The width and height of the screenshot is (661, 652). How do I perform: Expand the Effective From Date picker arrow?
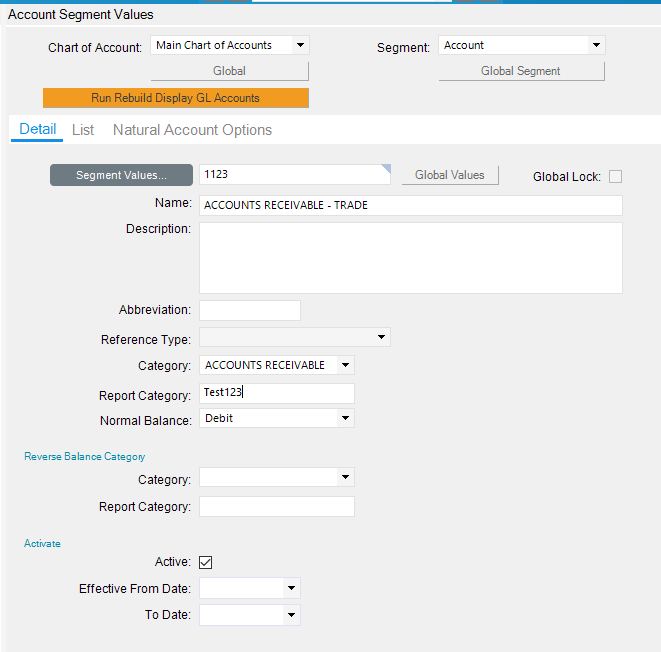pyautogui.click(x=291, y=588)
